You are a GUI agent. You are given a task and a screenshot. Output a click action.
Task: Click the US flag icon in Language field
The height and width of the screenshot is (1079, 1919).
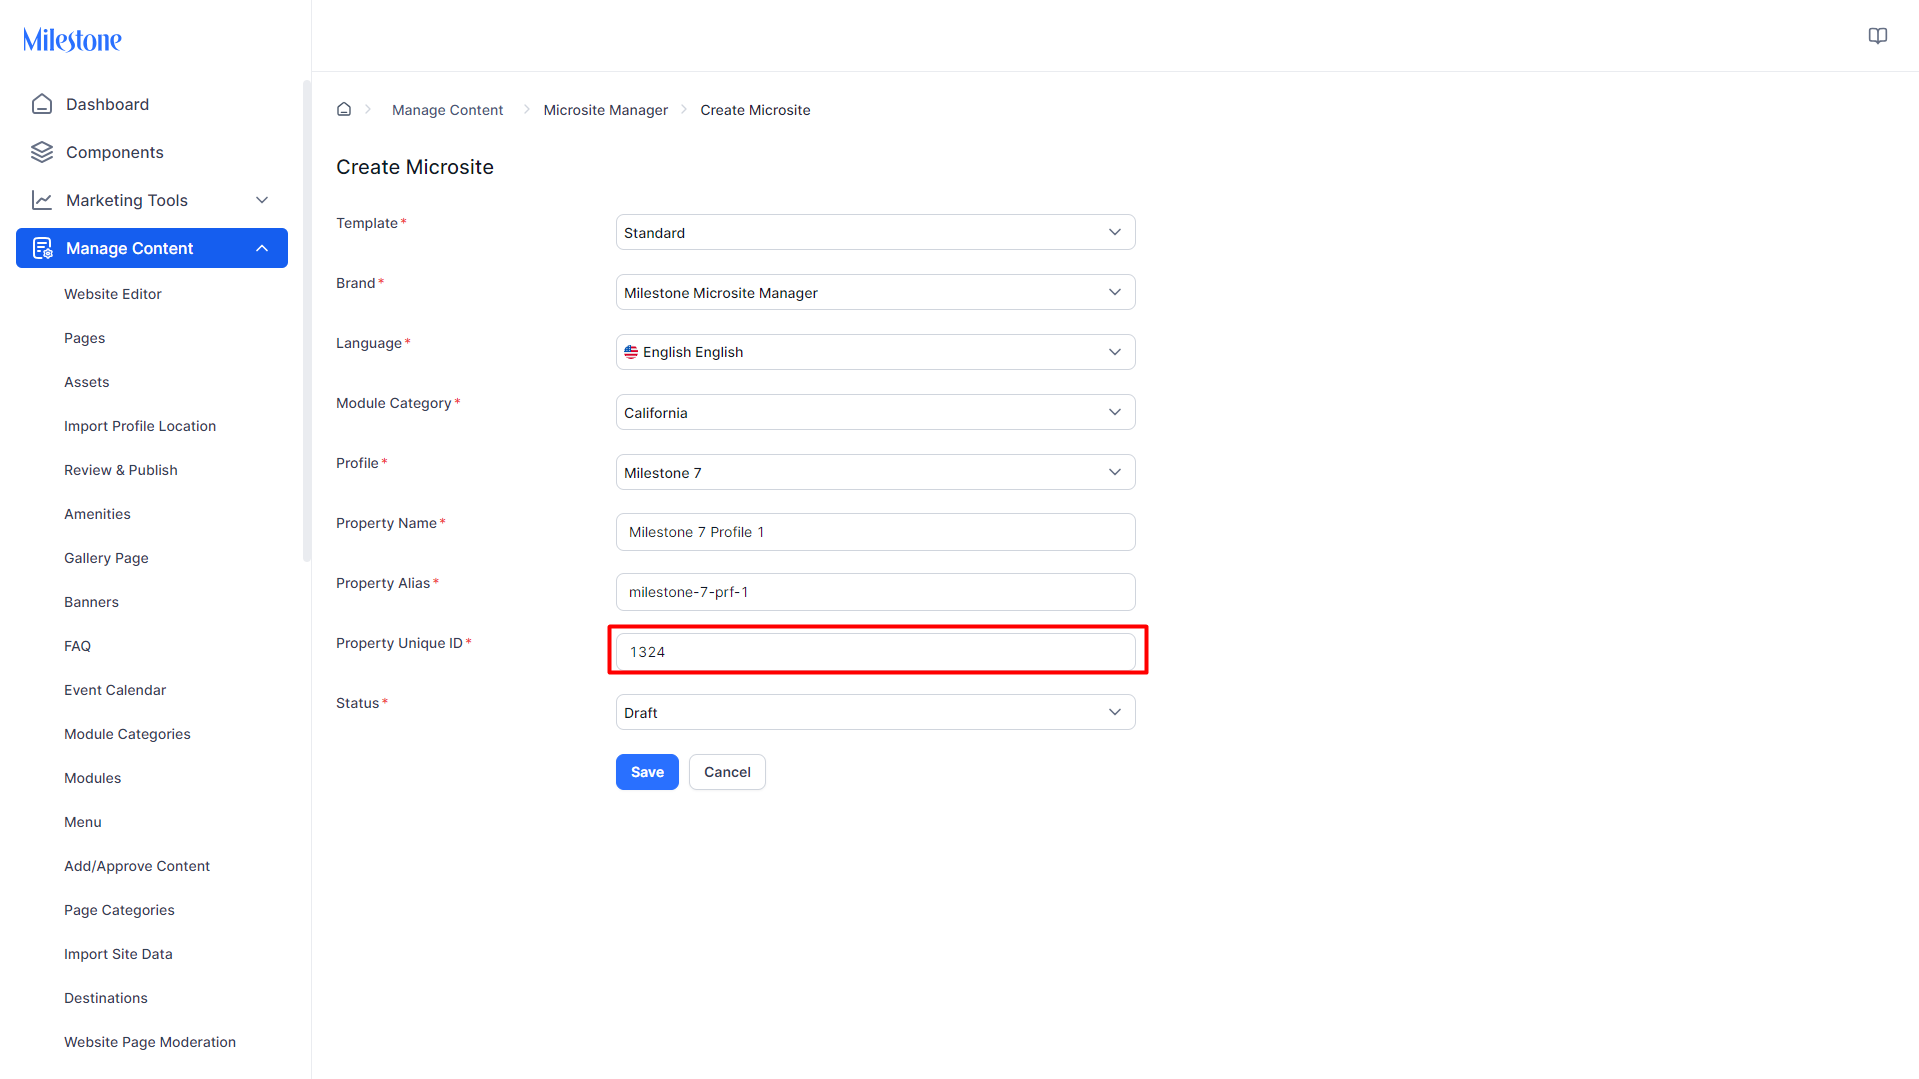tap(631, 352)
